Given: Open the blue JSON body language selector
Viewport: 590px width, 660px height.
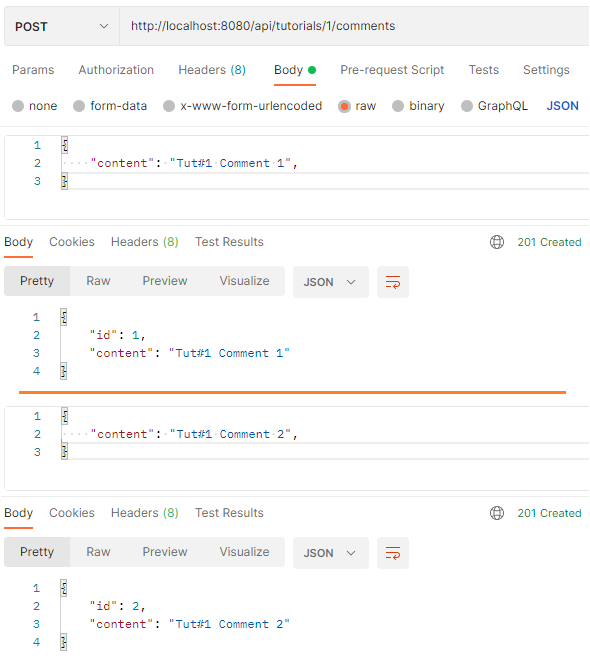Looking at the screenshot, I should pyautogui.click(x=562, y=106).
